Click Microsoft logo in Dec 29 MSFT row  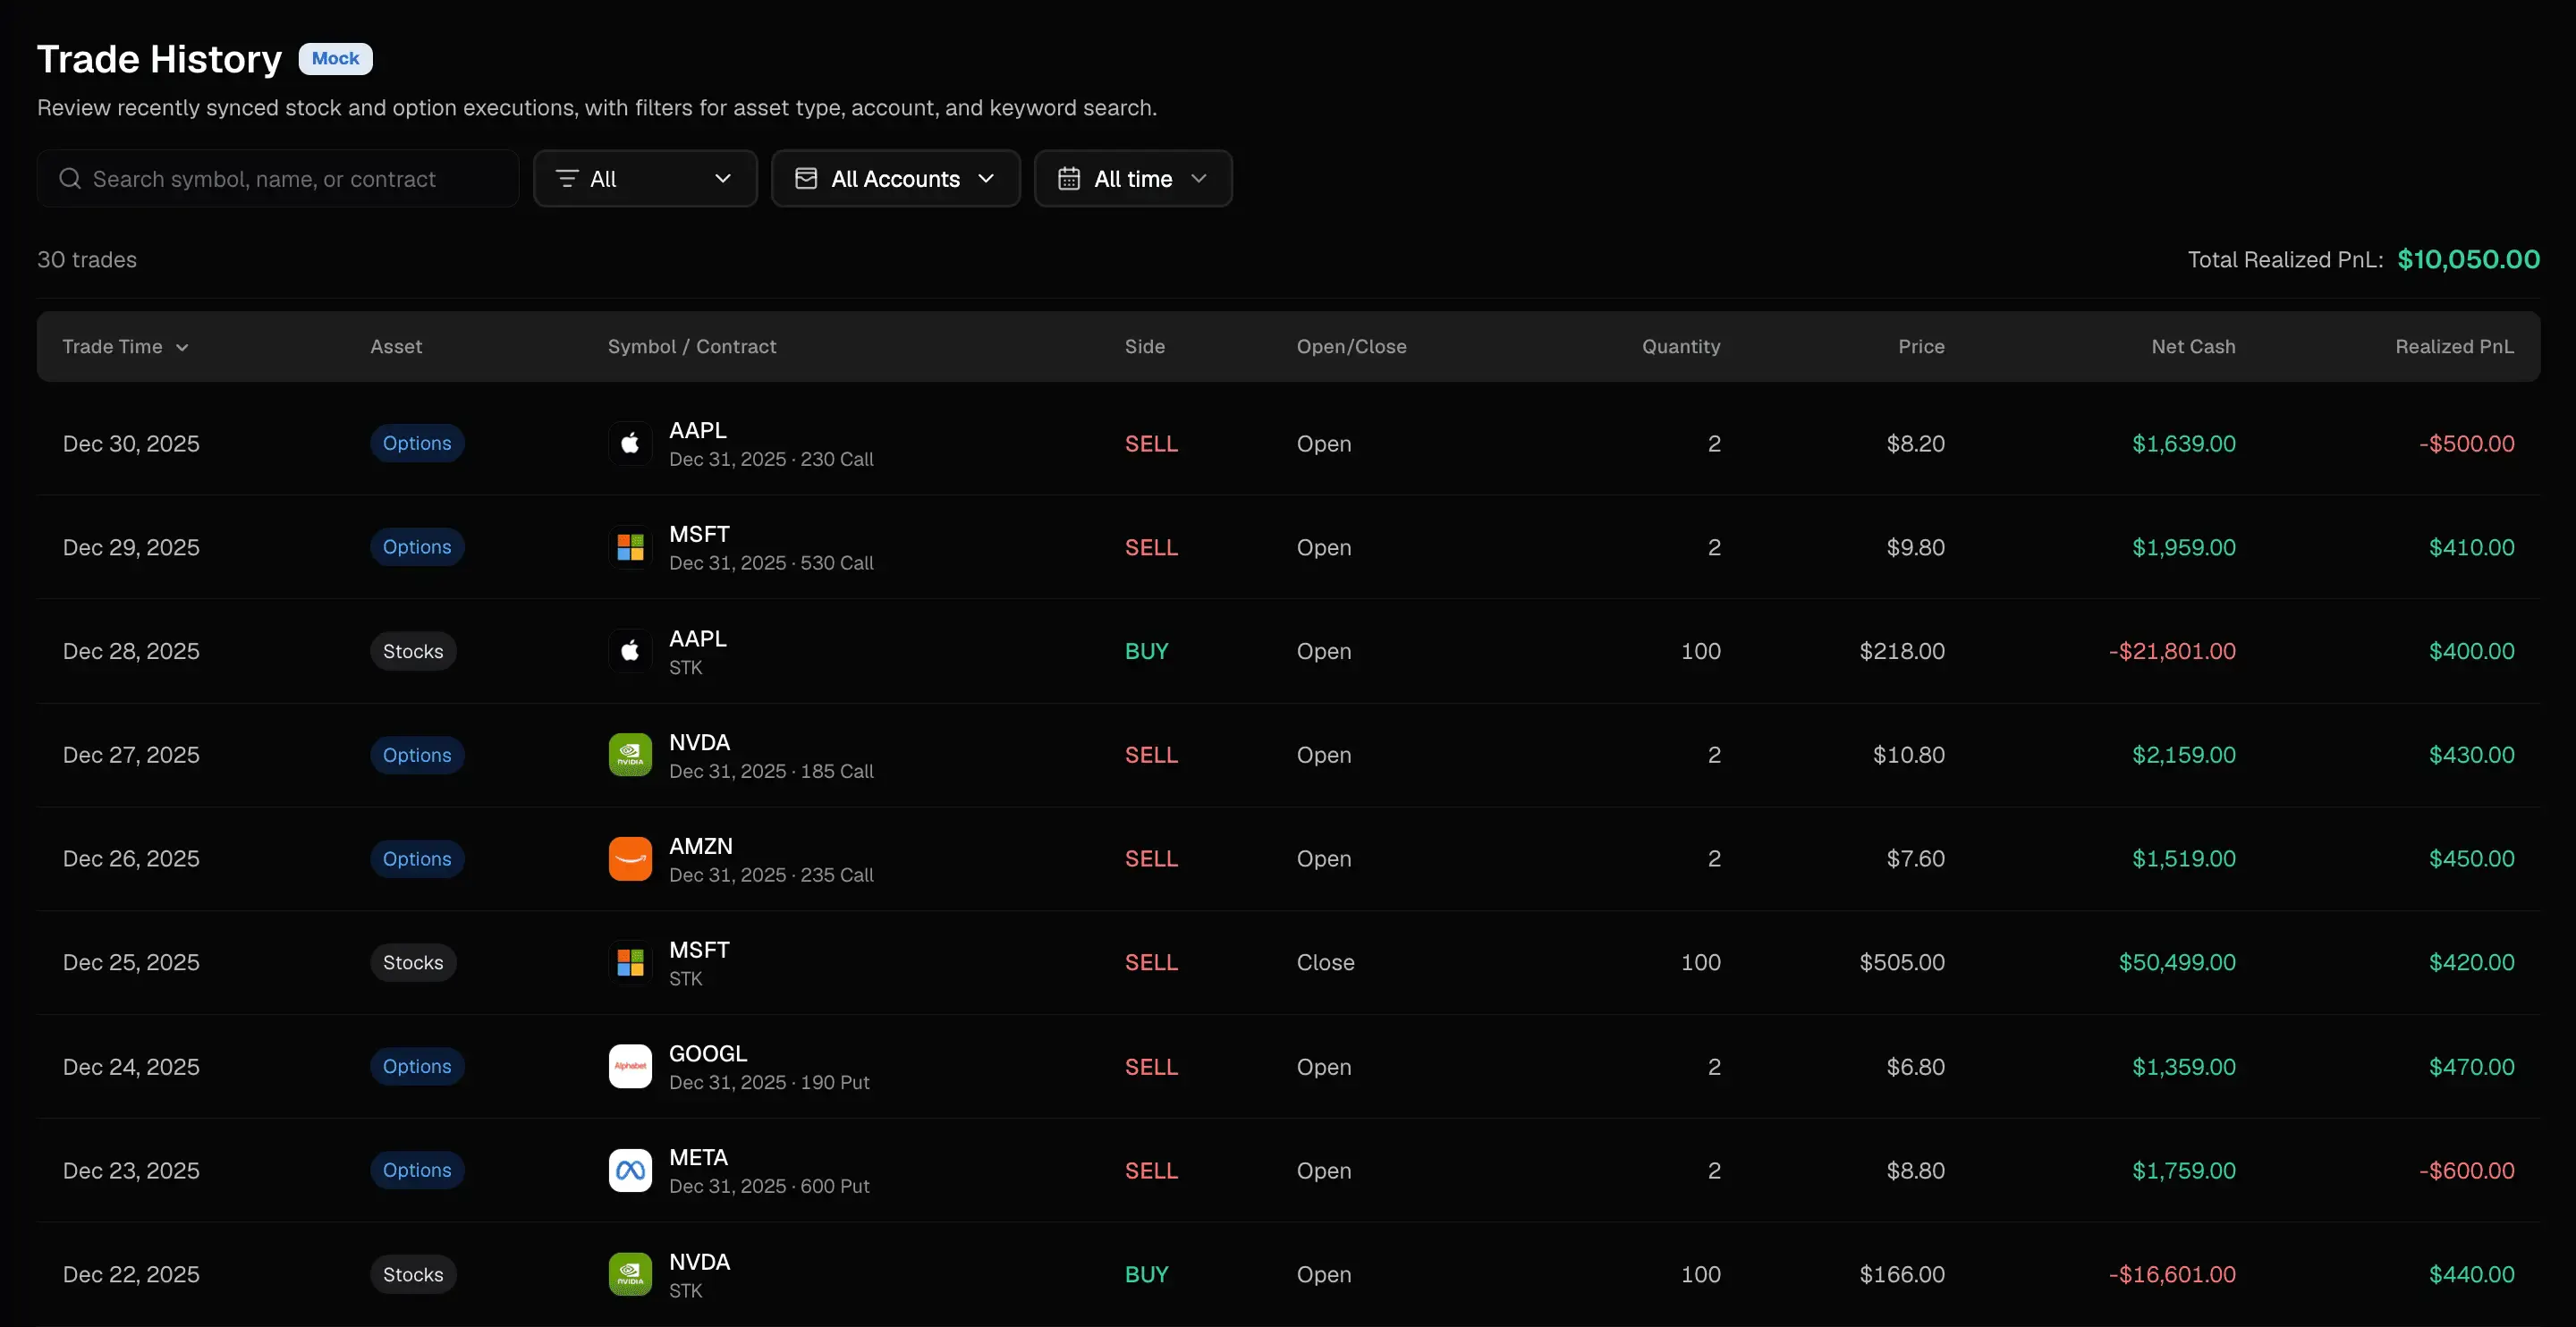630,547
